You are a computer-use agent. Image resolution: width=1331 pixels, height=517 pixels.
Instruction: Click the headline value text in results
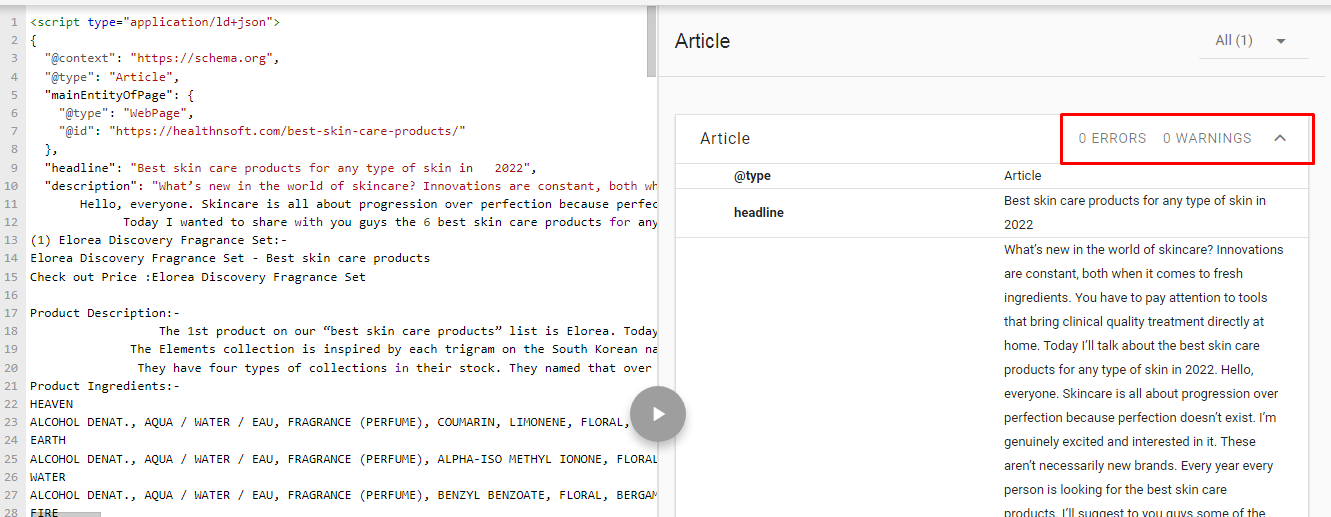(x=1134, y=212)
